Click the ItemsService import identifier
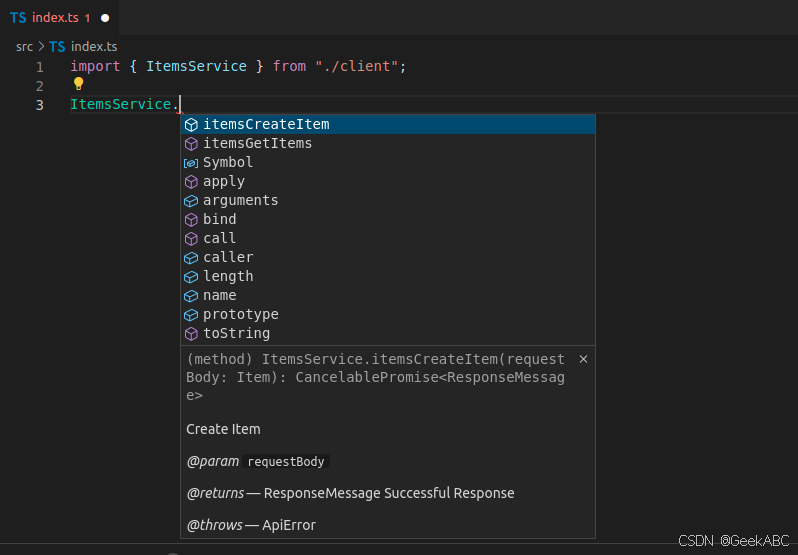798x555 pixels. [196, 66]
